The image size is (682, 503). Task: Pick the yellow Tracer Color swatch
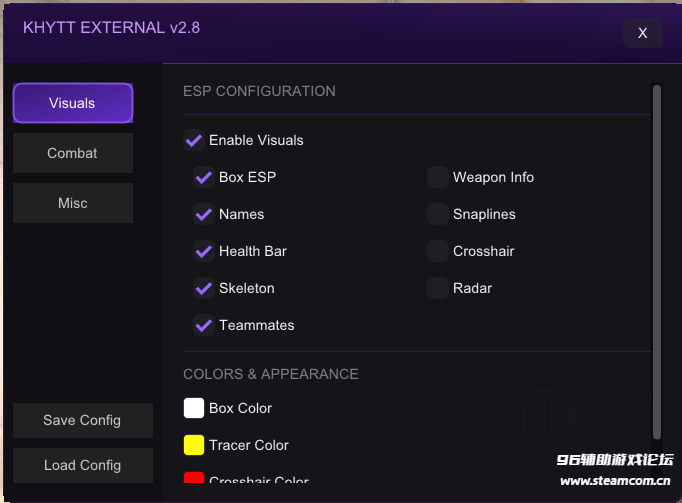pos(194,445)
